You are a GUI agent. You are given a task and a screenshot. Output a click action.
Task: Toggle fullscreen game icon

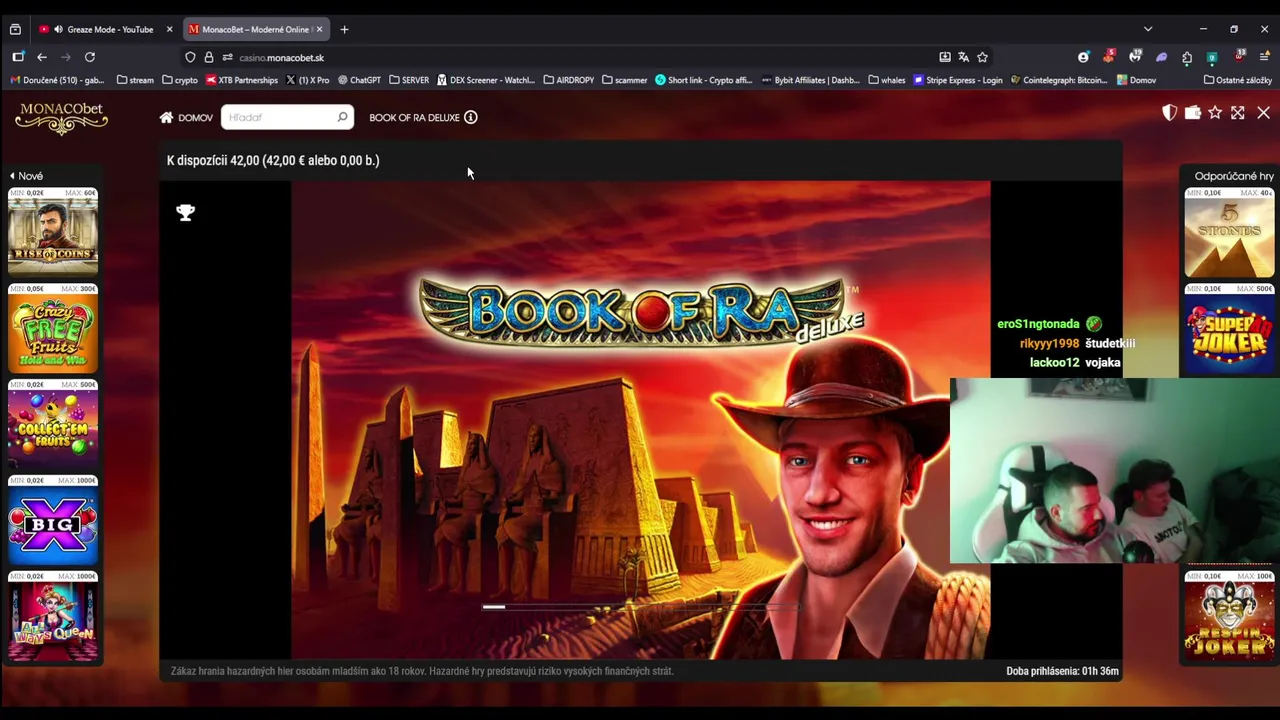click(1238, 113)
